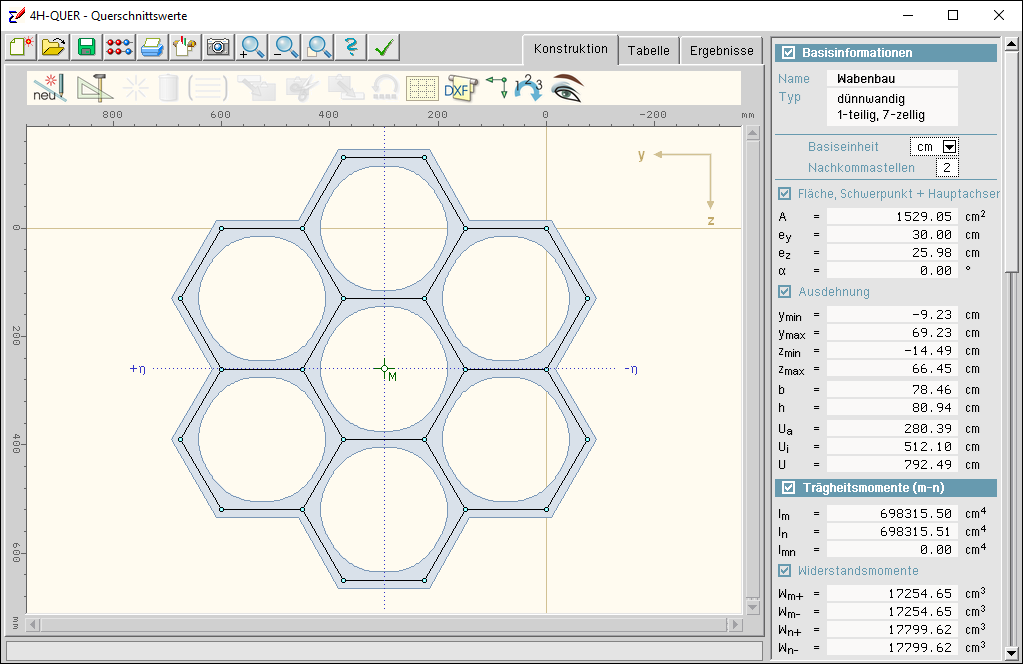Viewport: 1023px width, 664px height.
Task: Click the canvas vertical scrollbar down arrow
Action: coord(753,606)
